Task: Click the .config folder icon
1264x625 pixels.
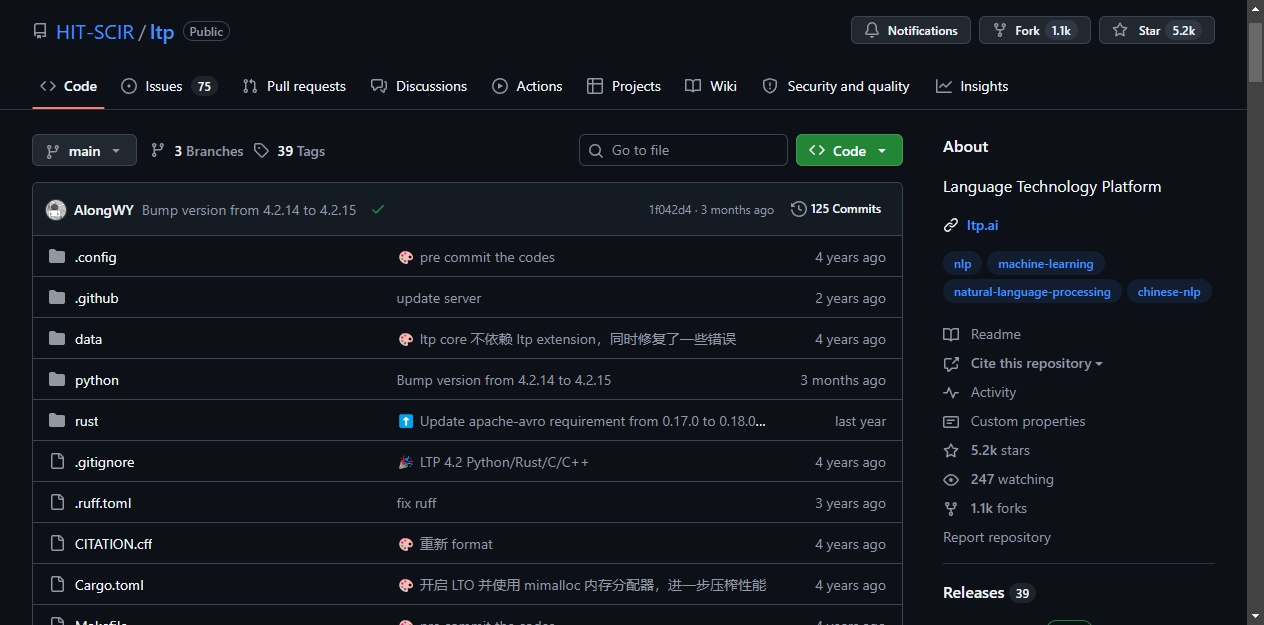Action: (x=57, y=257)
